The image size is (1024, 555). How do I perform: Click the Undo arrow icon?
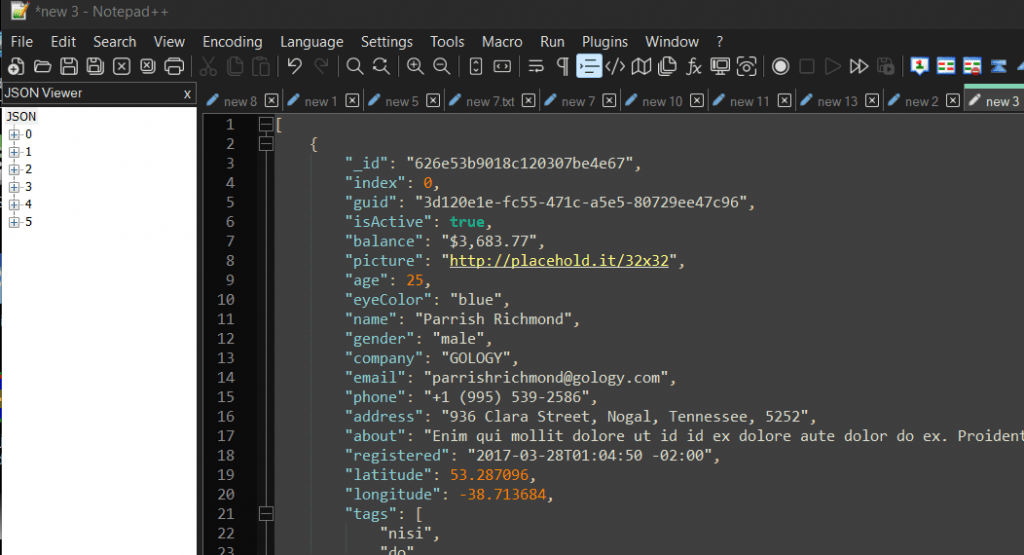(295, 67)
